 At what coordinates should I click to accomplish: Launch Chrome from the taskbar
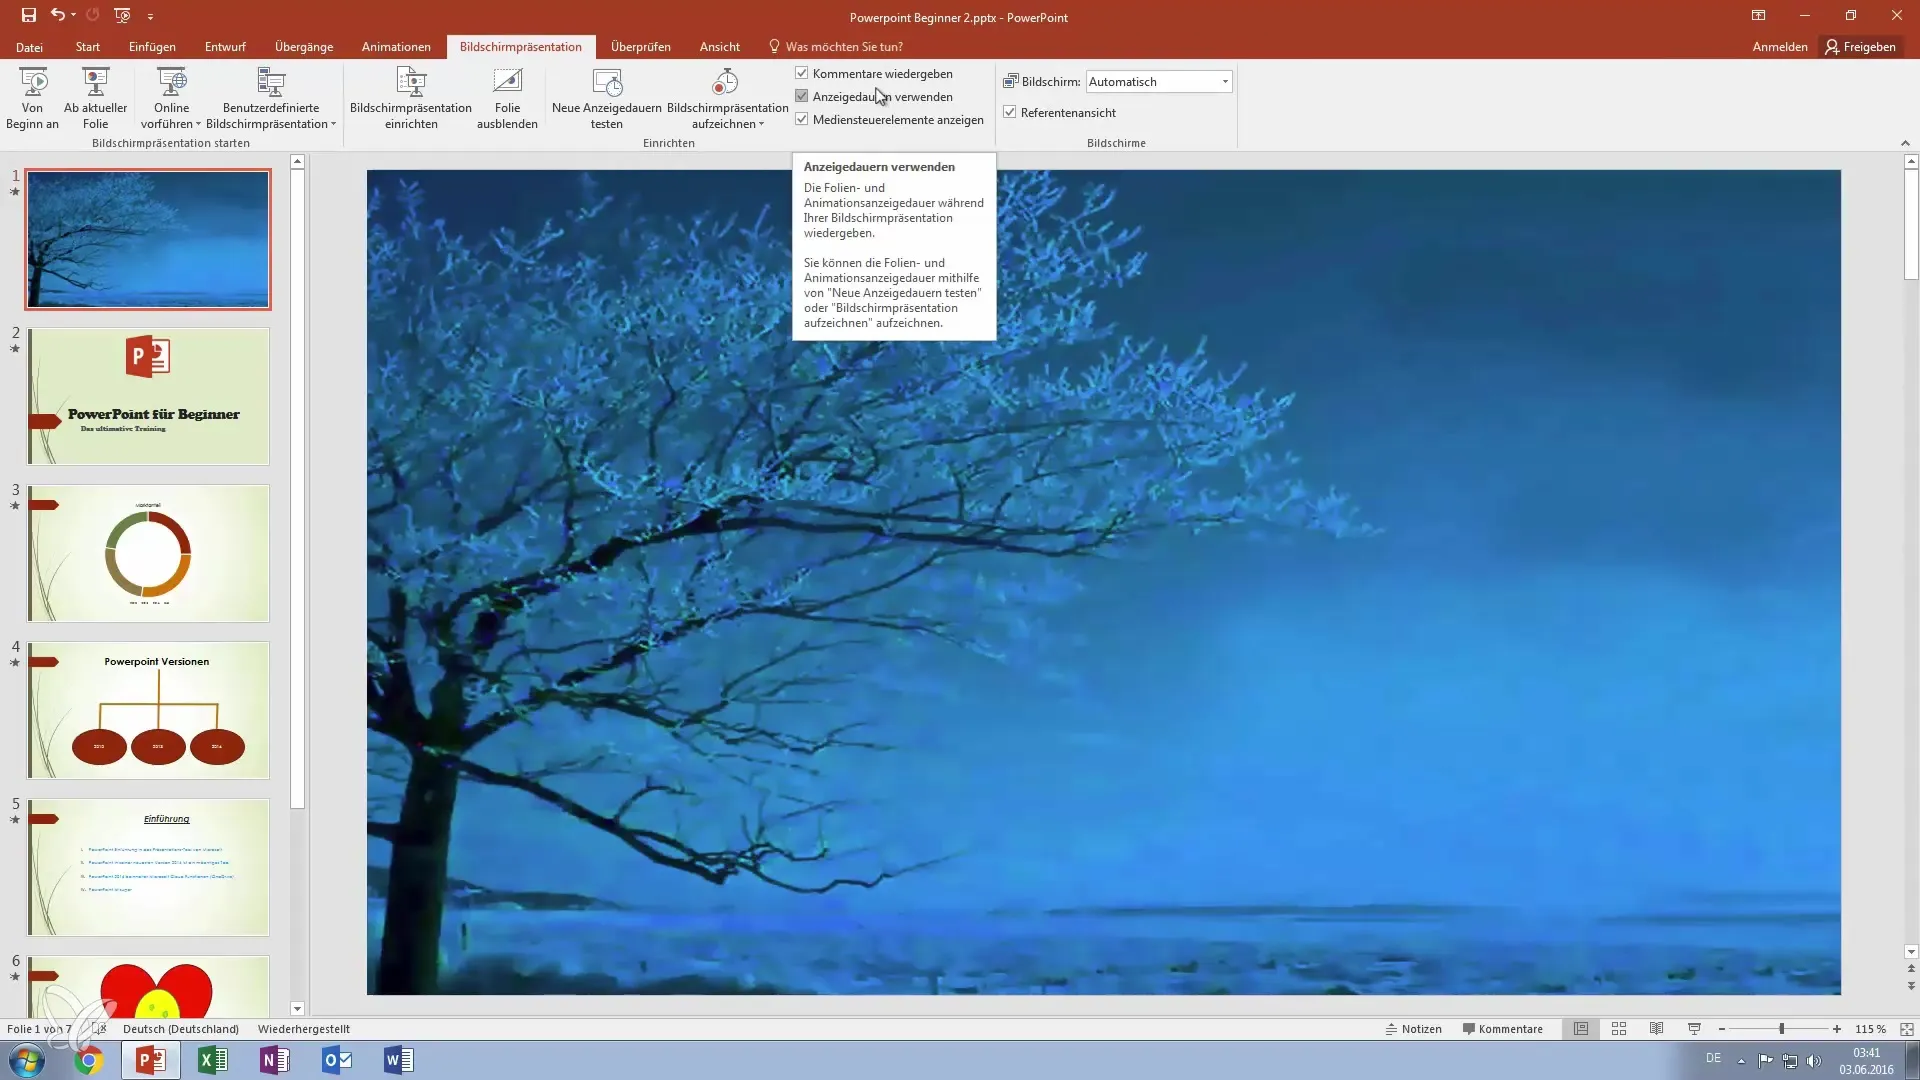tap(88, 1060)
